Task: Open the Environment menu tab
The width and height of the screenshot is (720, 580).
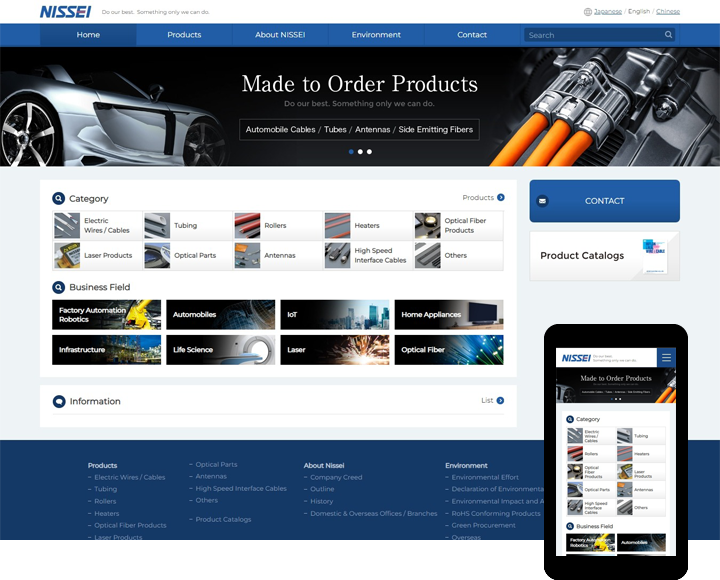Action: (x=376, y=35)
